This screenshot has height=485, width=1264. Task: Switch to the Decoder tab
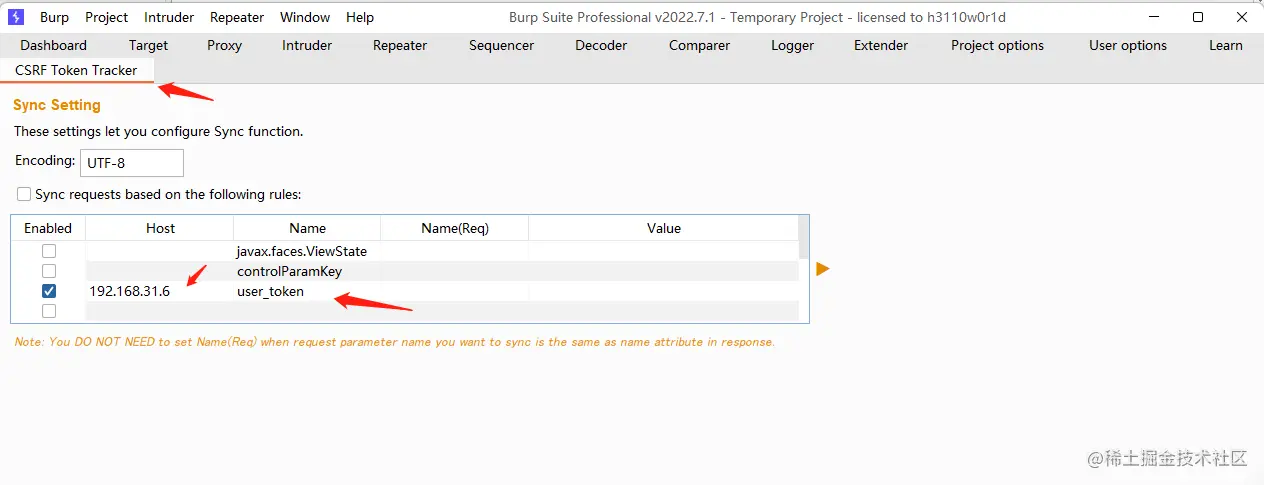point(602,45)
